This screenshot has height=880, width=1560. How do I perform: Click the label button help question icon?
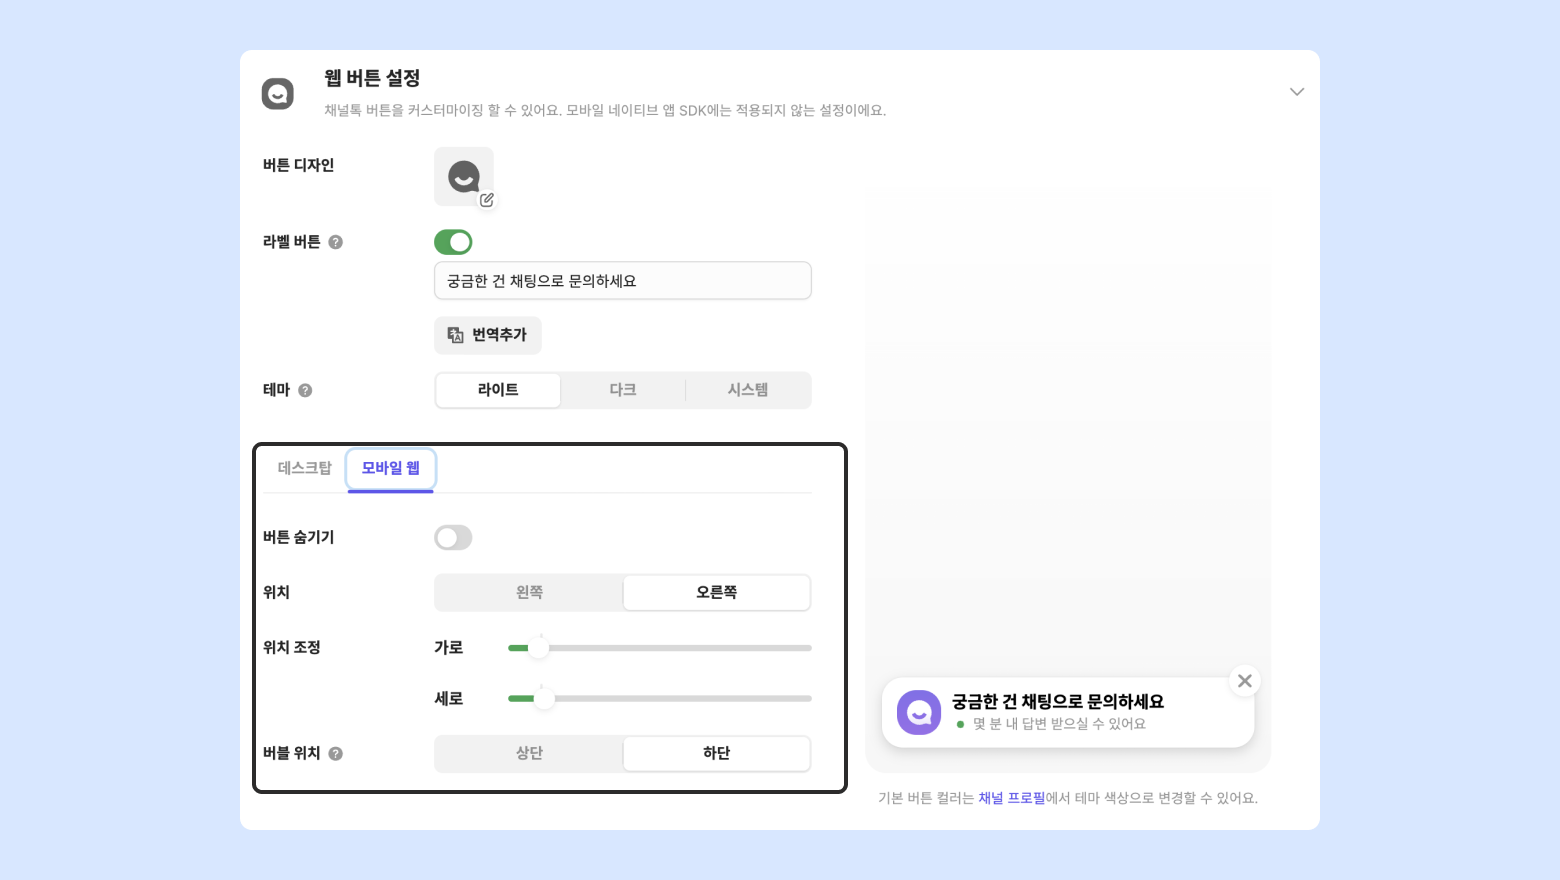coord(336,242)
